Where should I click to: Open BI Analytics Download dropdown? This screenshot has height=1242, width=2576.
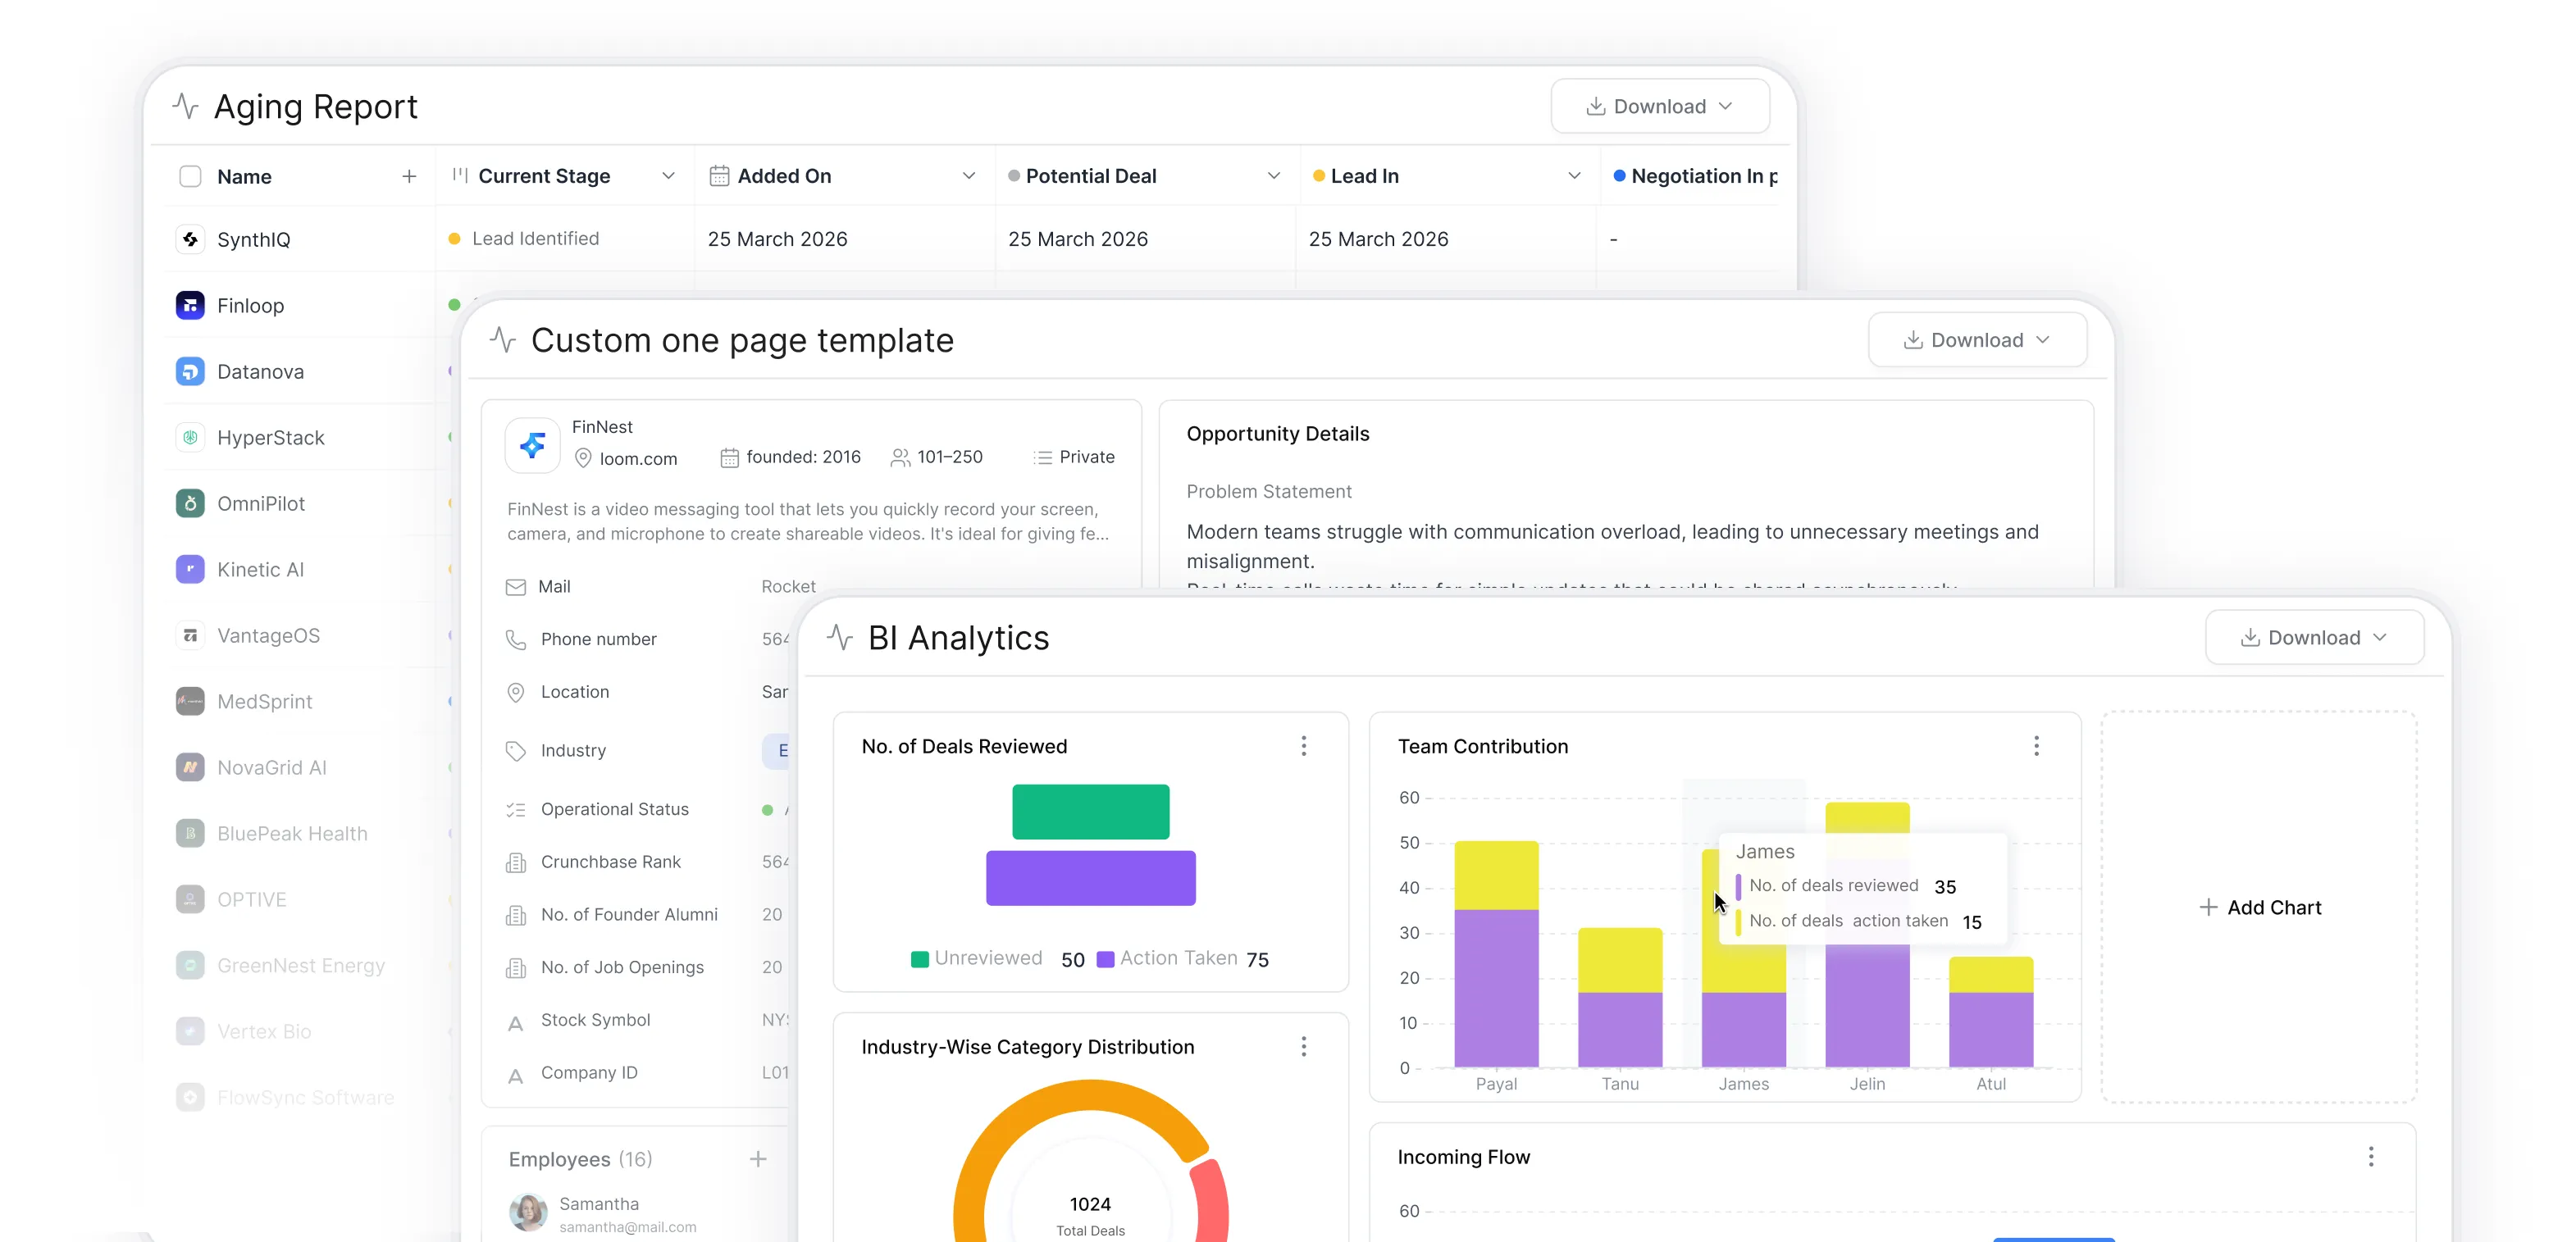tap(2314, 638)
